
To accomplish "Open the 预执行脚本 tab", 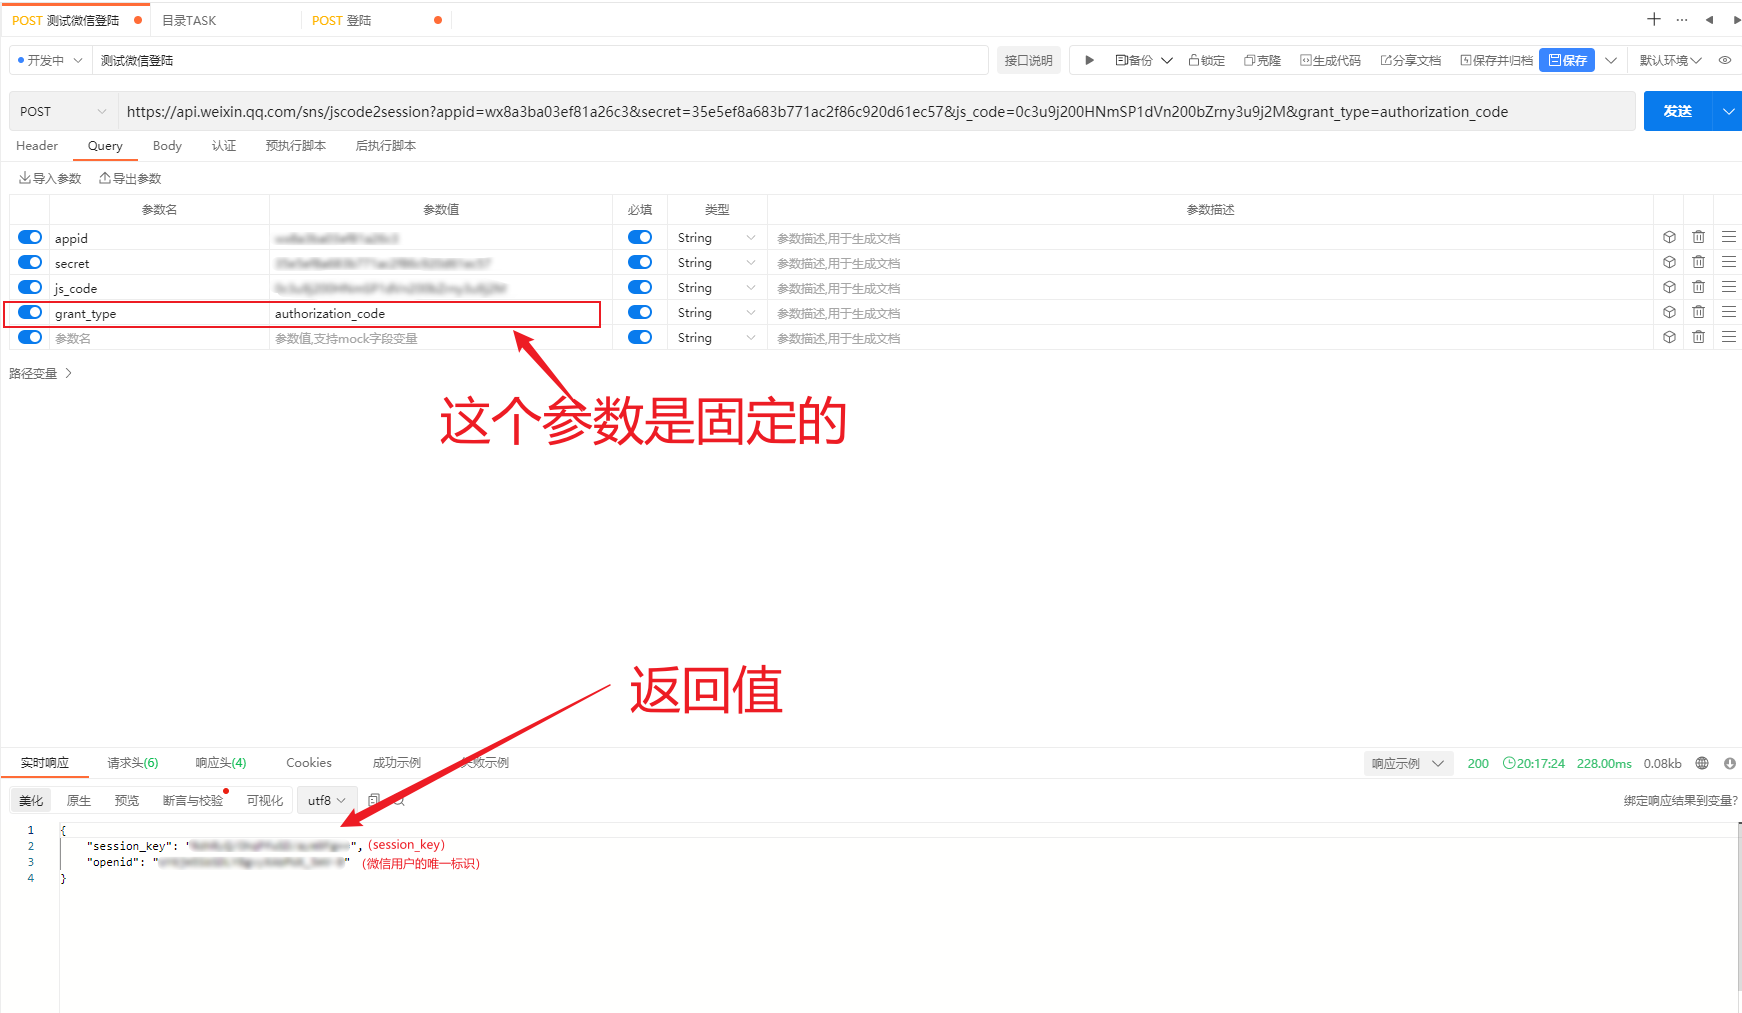I will (x=296, y=145).
